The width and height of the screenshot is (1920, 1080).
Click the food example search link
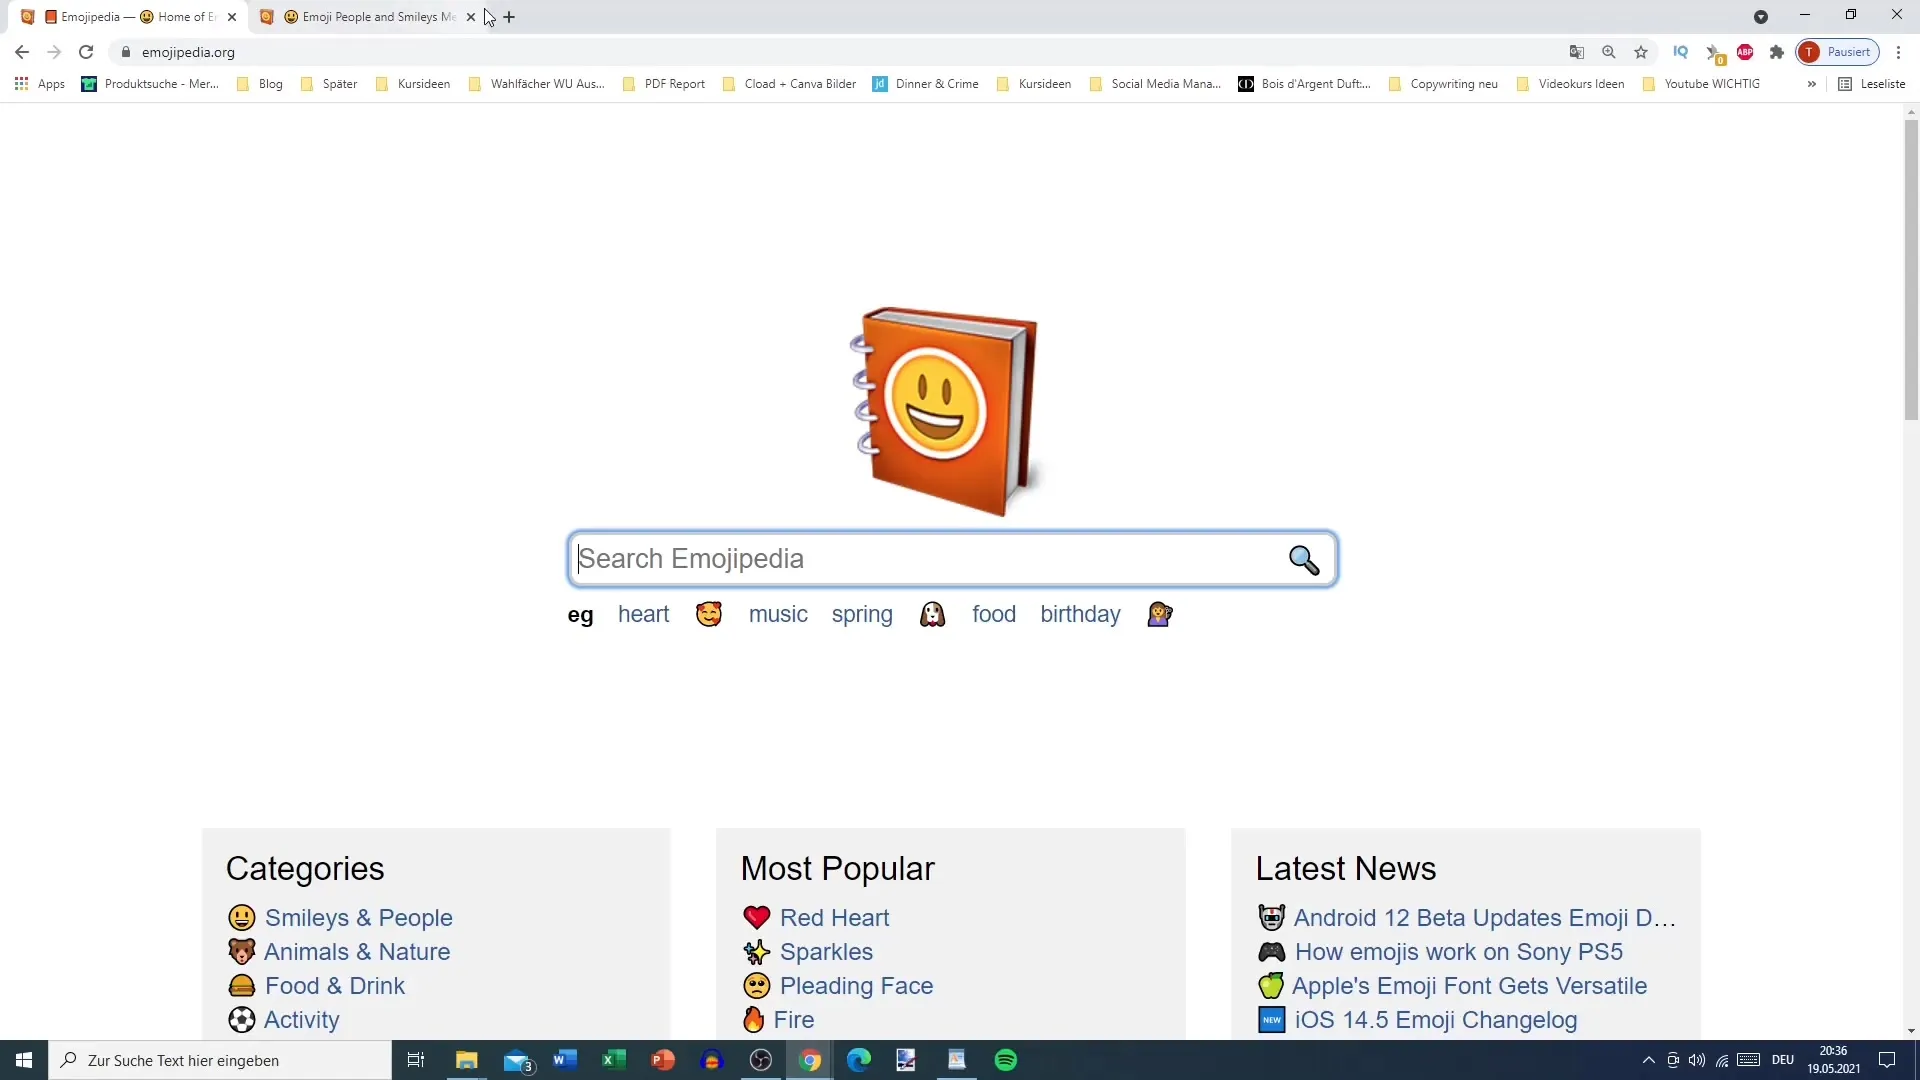[x=994, y=614]
